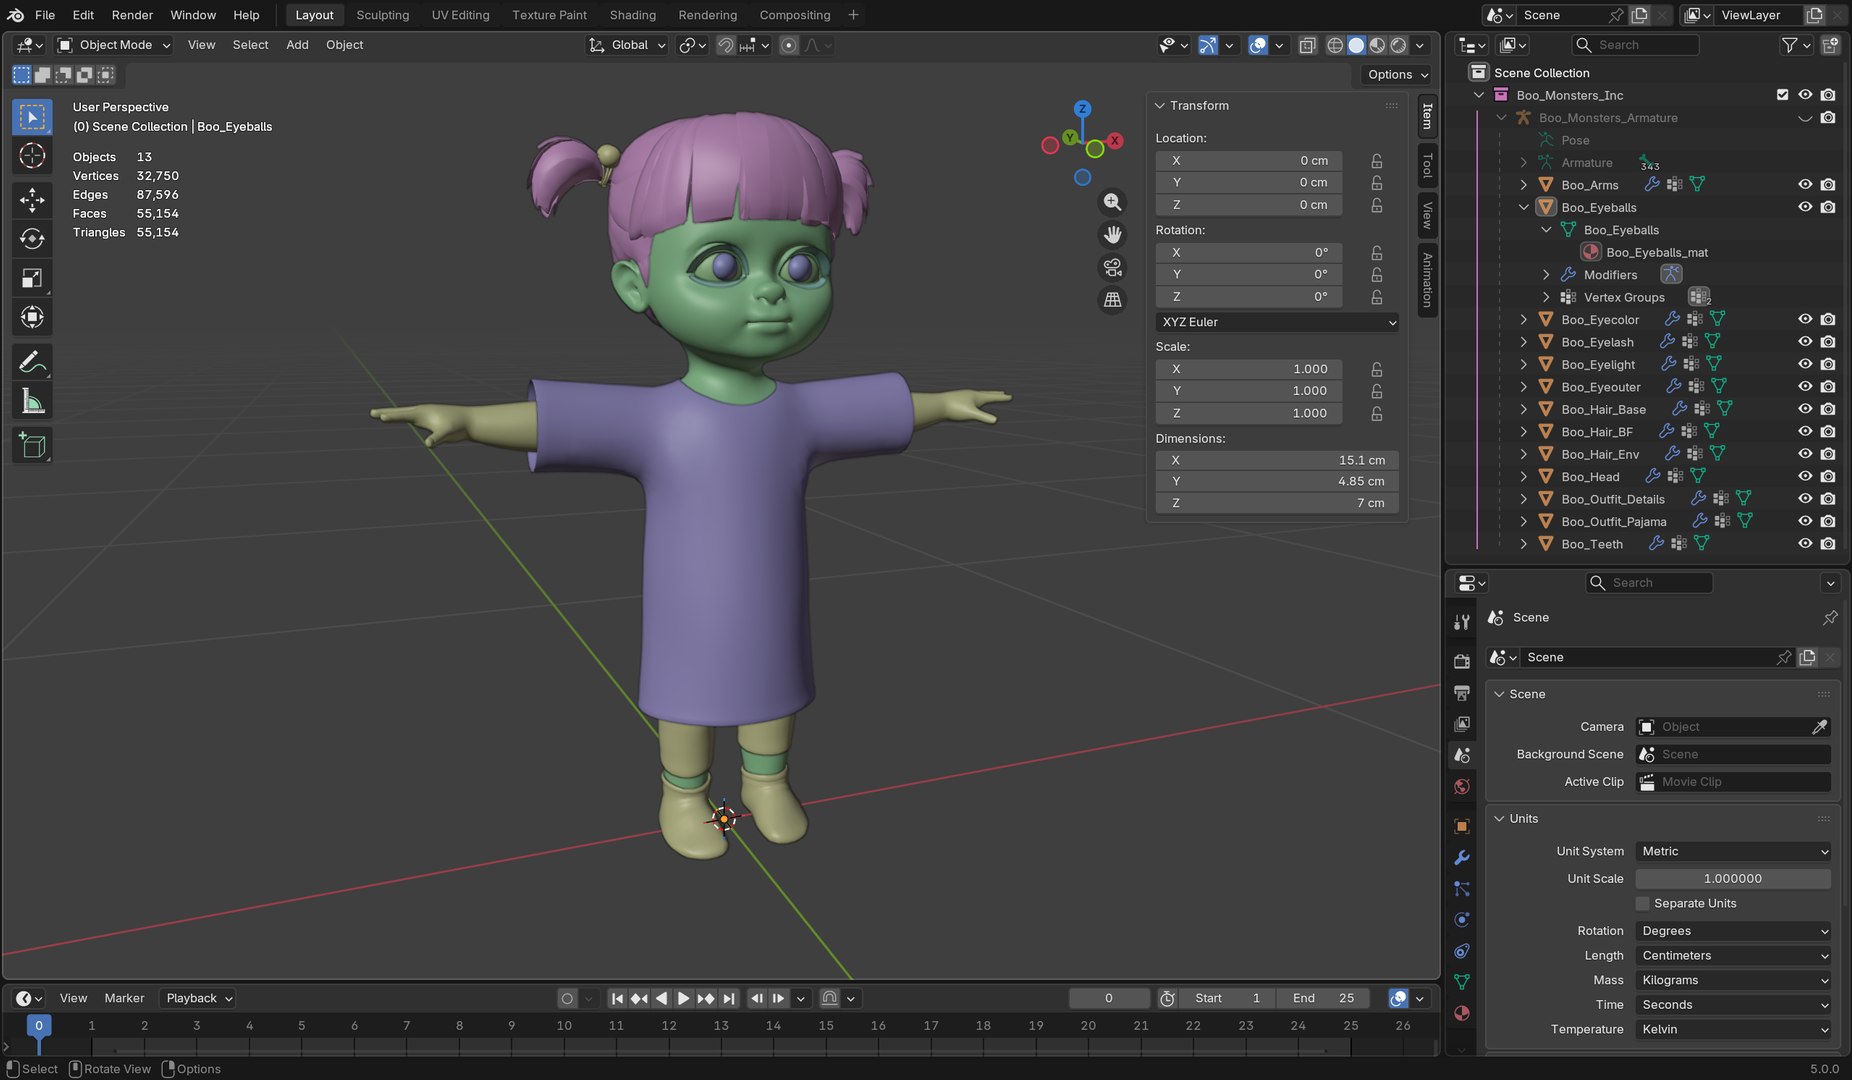Play the animation forward
The image size is (1852, 1080).
point(683,998)
